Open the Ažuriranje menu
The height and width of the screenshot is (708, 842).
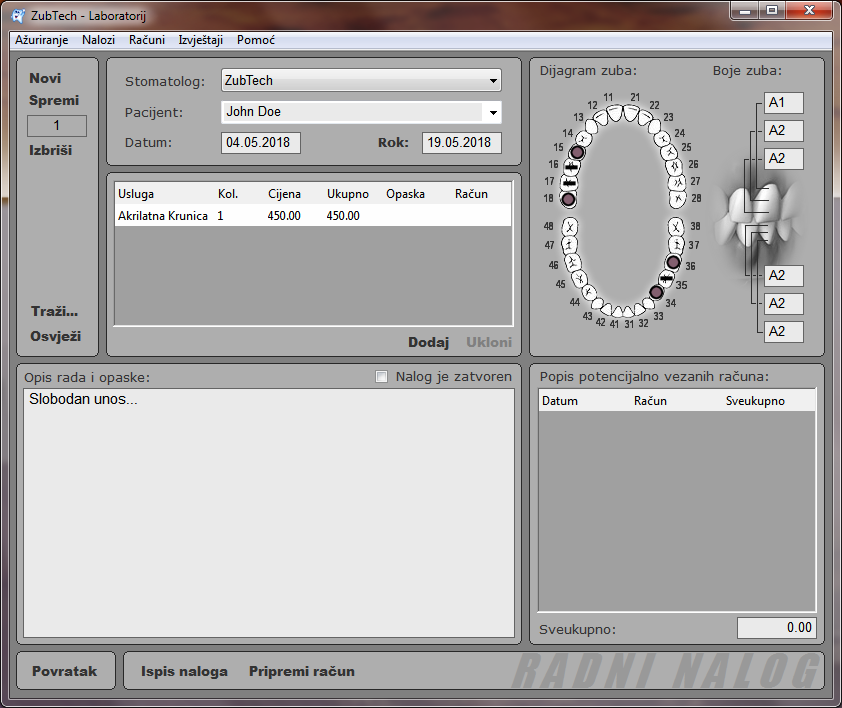click(41, 40)
